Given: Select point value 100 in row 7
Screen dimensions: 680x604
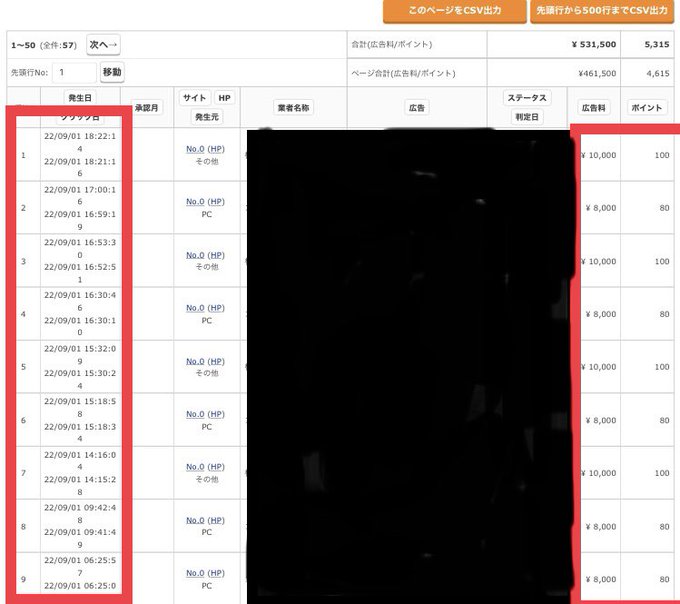Looking at the screenshot, I should 662,473.
